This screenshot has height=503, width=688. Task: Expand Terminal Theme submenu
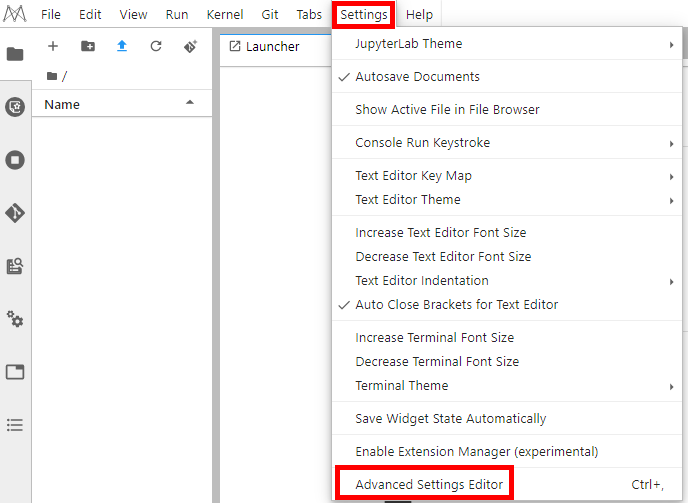click(x=507, y=385)
